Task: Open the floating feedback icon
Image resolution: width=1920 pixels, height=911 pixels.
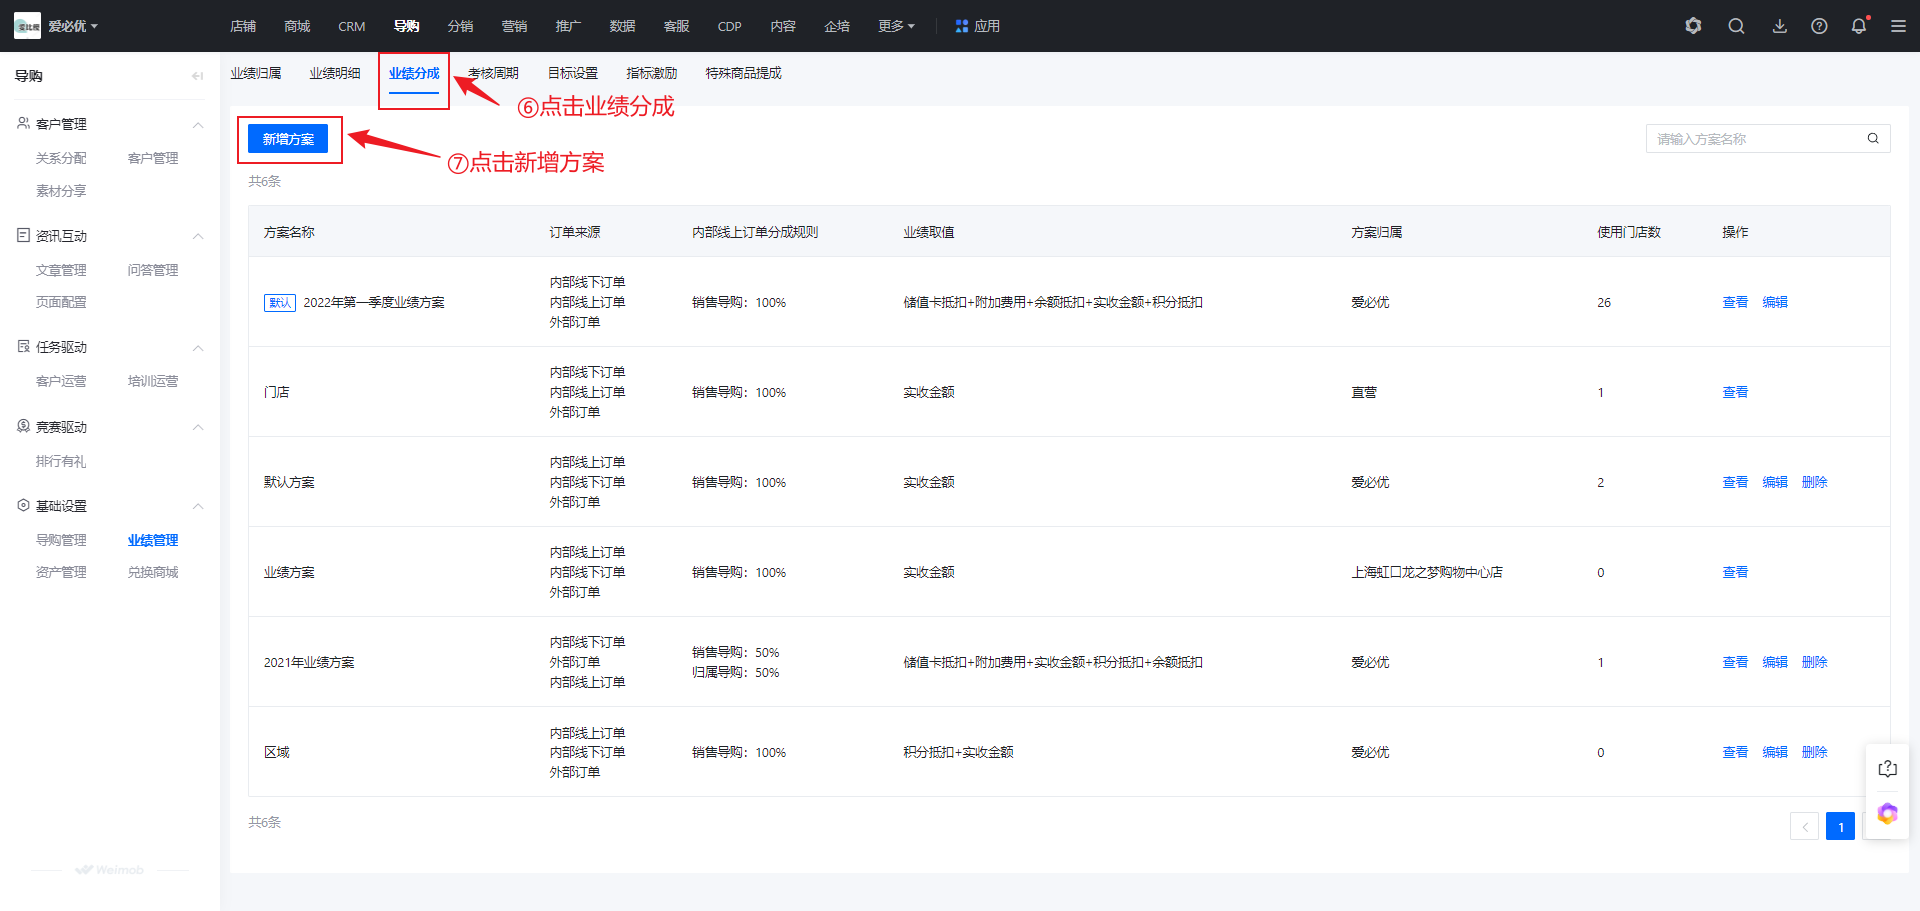Action: [1887, 769]
